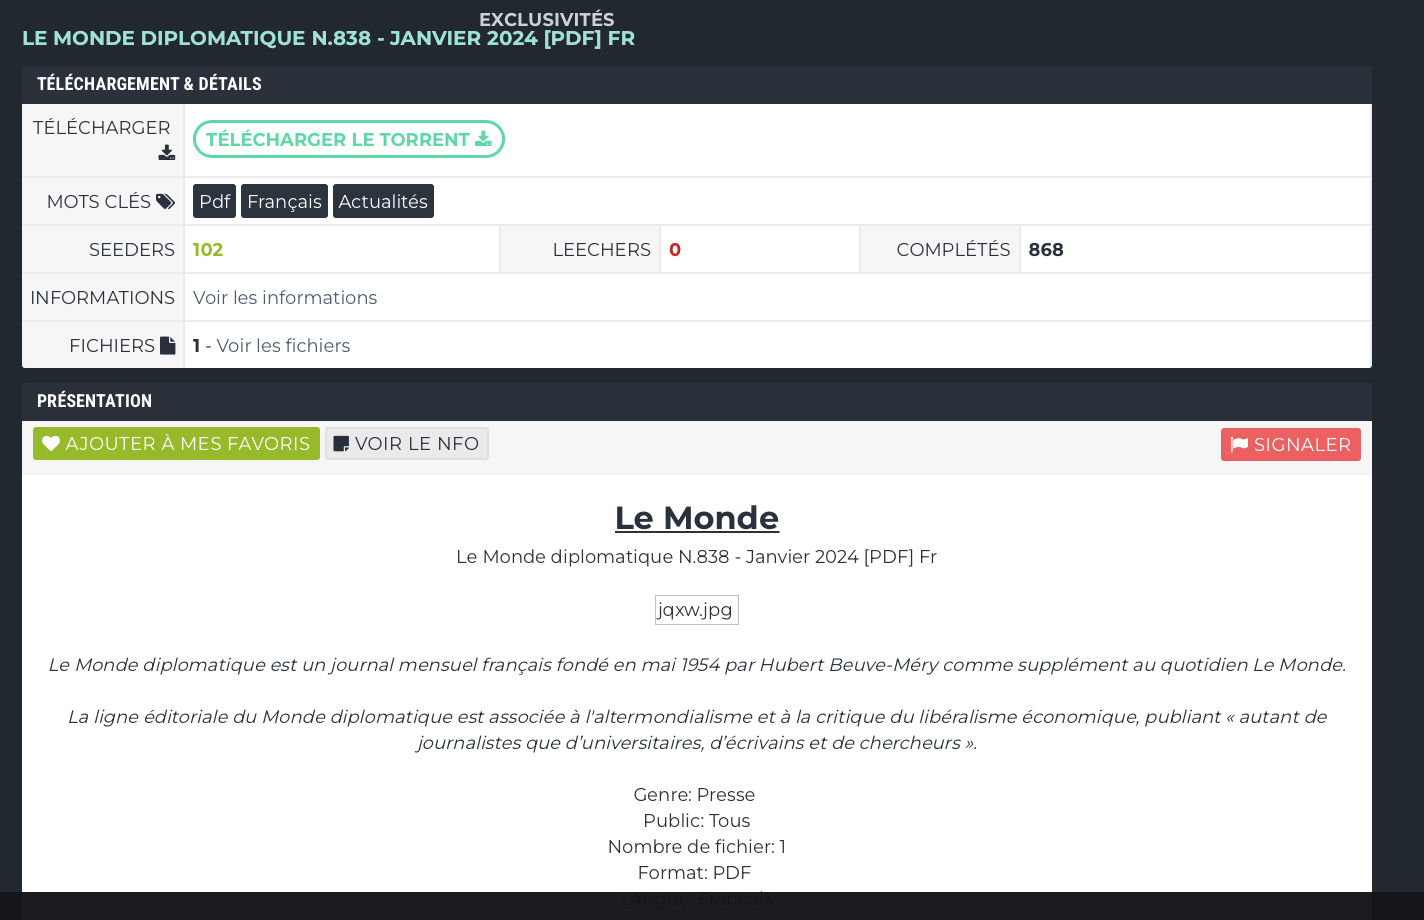Click the tags icon next to Mots clés
The width and height of the screenshot is (1424, 920).
click(x=166, y=202)
